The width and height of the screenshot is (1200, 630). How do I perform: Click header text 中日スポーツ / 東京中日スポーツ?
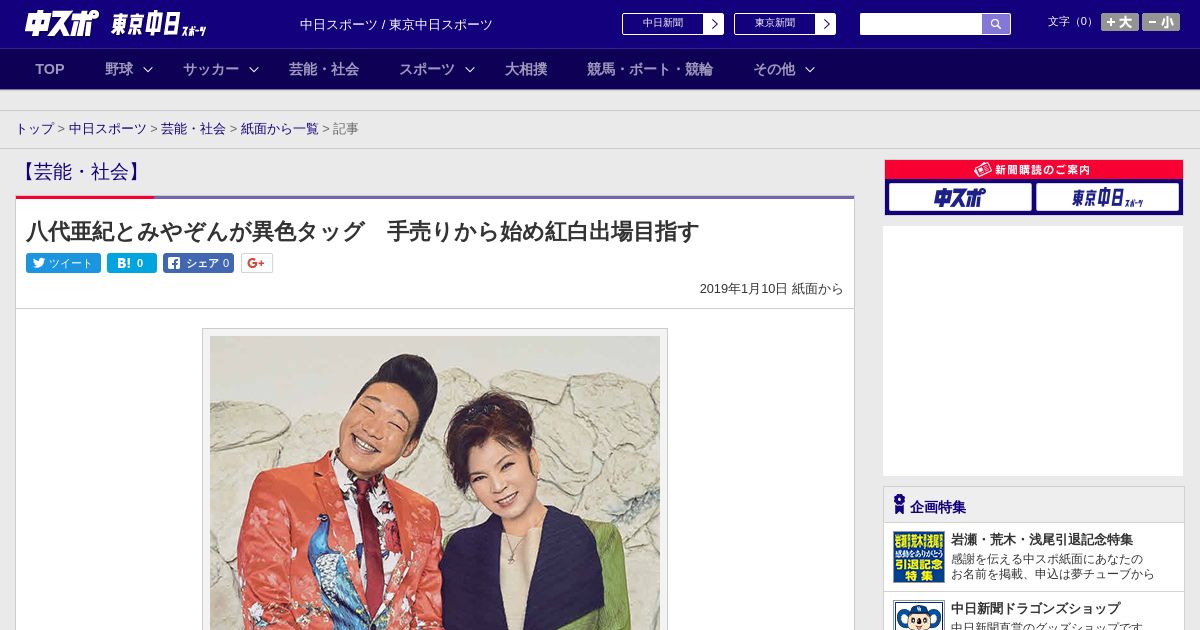pyautogui.click(x=396, y=25)
